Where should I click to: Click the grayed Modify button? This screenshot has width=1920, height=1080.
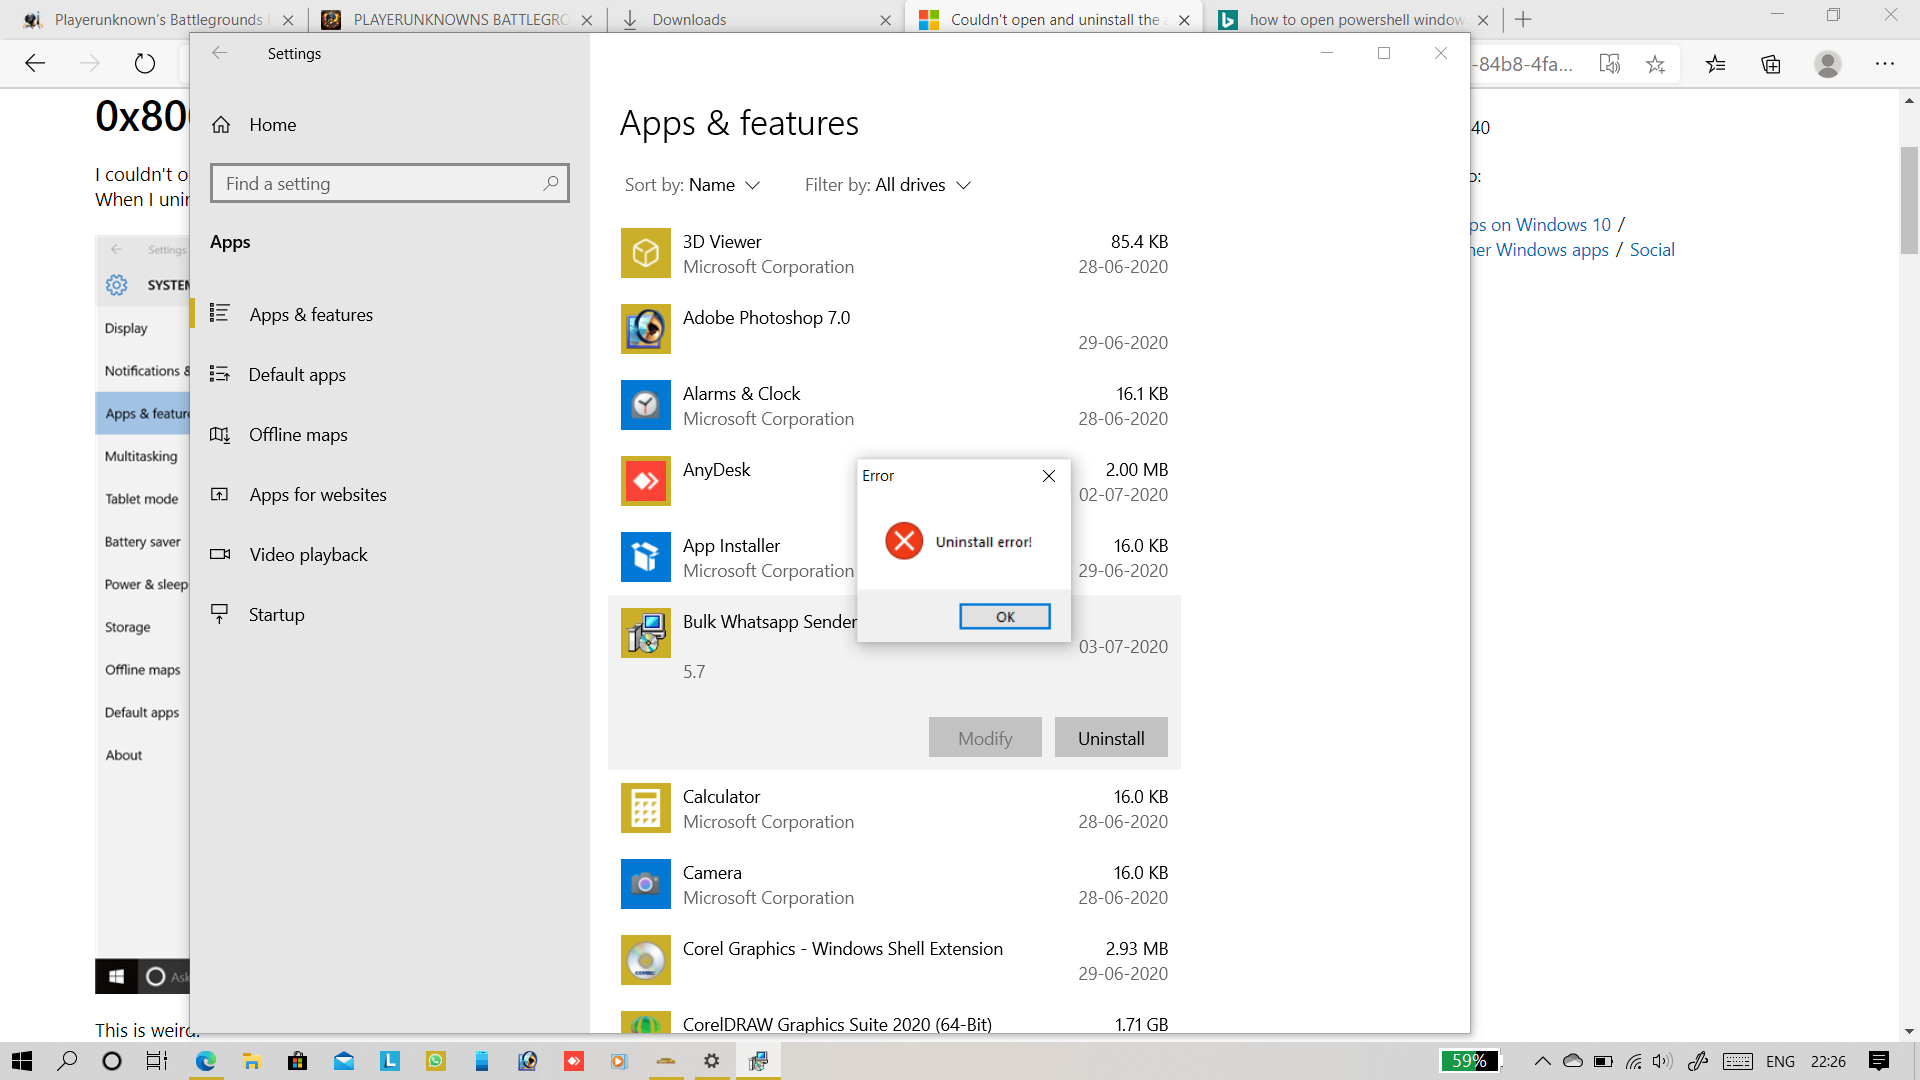[x=985, y=738]
